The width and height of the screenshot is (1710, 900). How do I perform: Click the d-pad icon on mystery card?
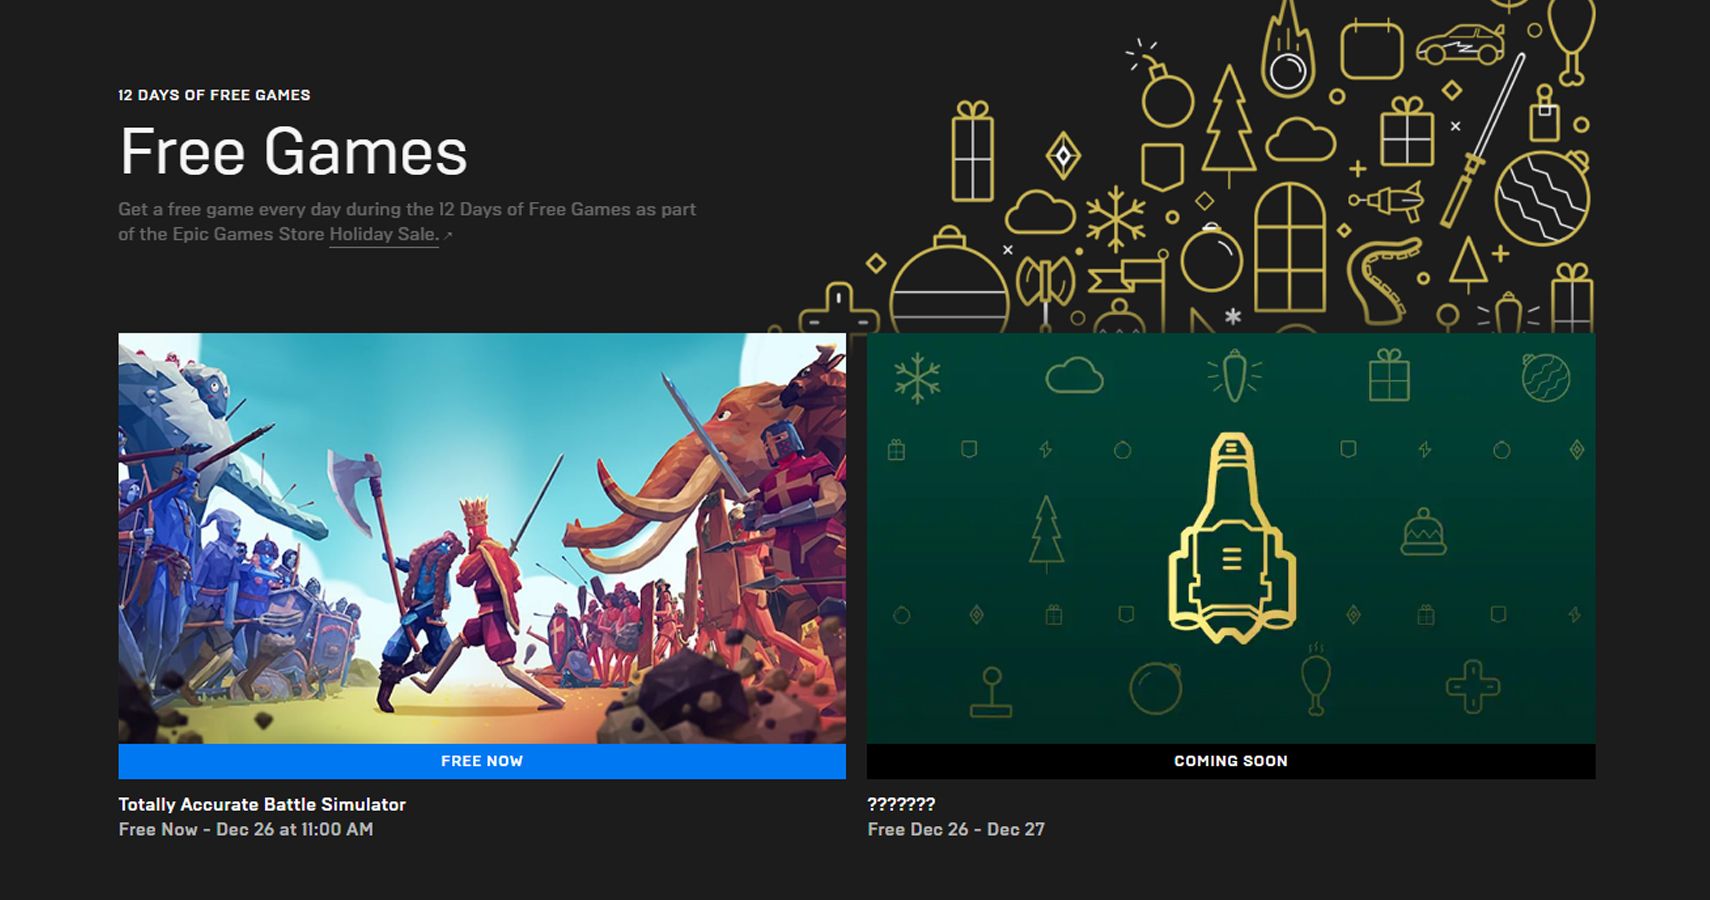point(1472,687)
